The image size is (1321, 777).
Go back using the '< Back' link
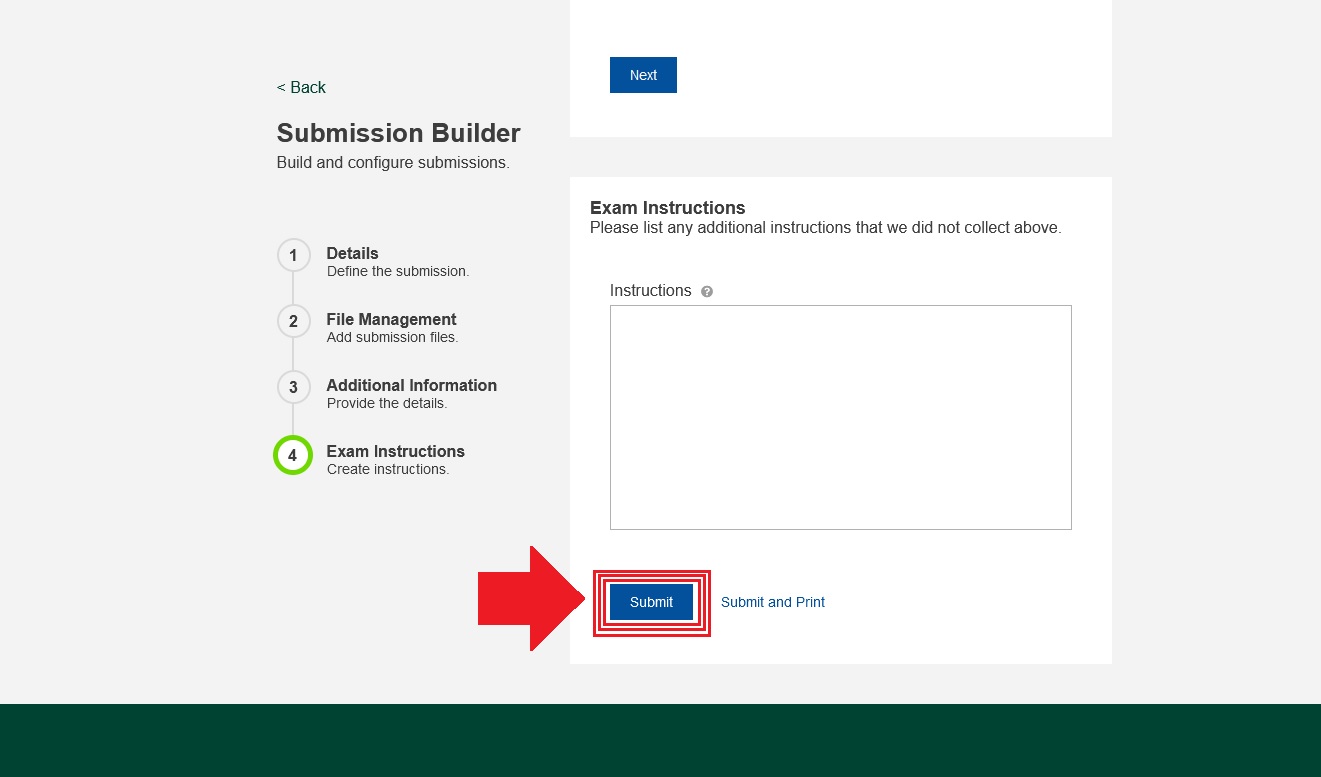[301, 87]
